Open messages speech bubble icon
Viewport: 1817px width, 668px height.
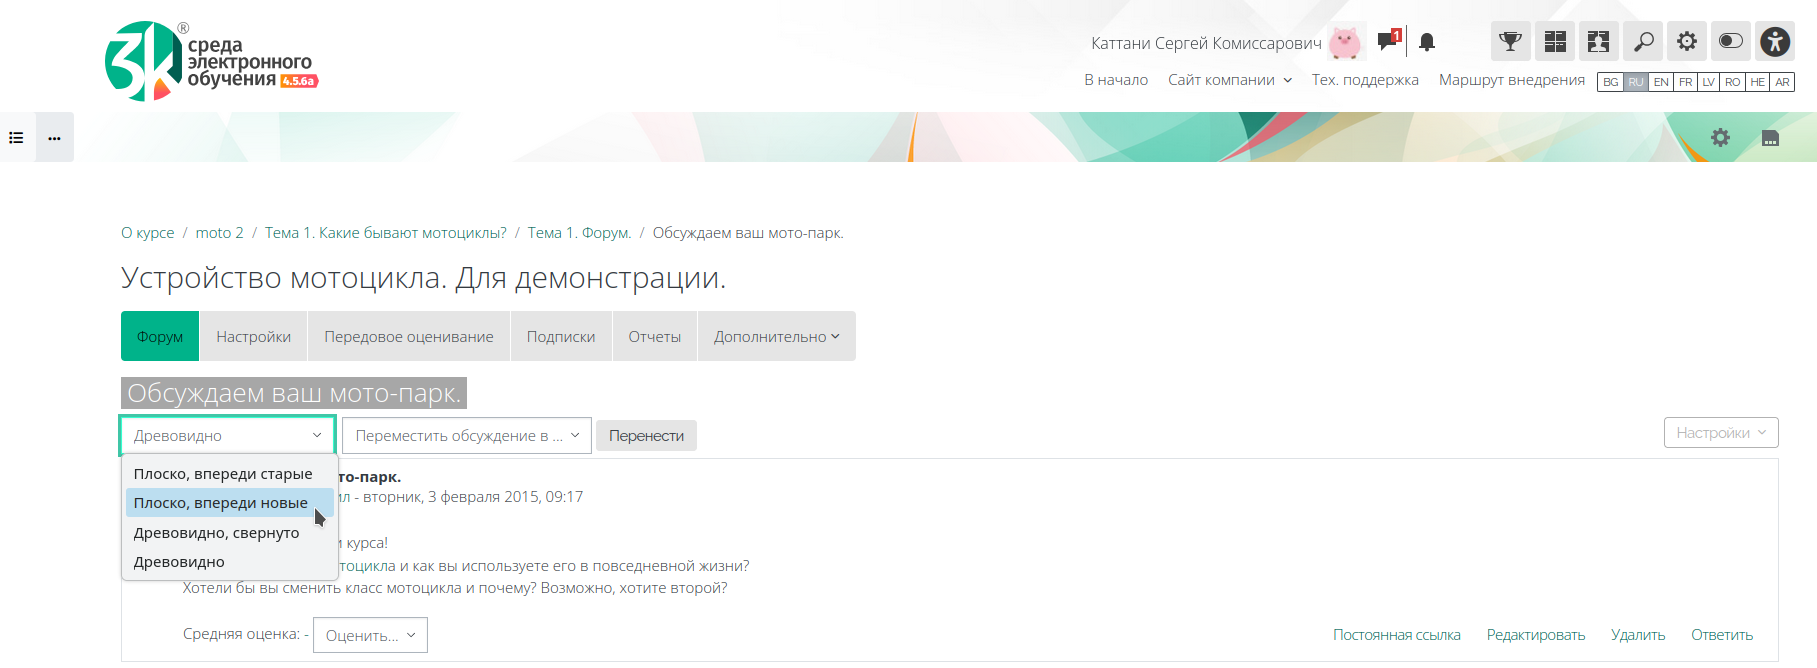click(1387, 41)
